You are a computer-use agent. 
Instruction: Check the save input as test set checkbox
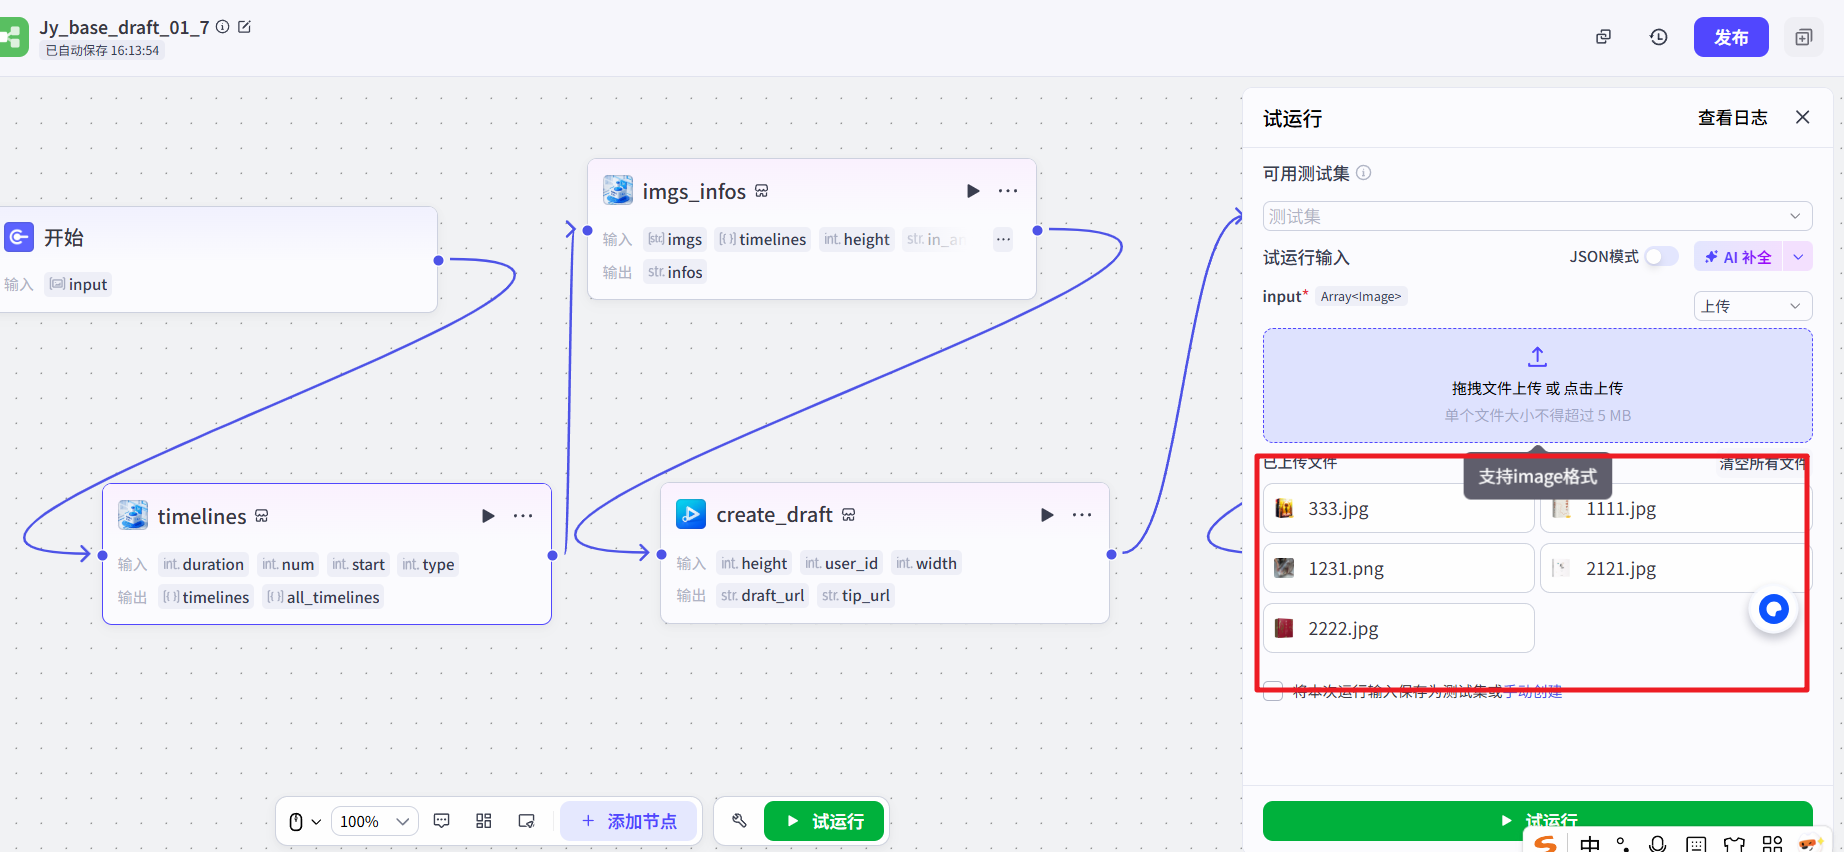[1273, 691]
